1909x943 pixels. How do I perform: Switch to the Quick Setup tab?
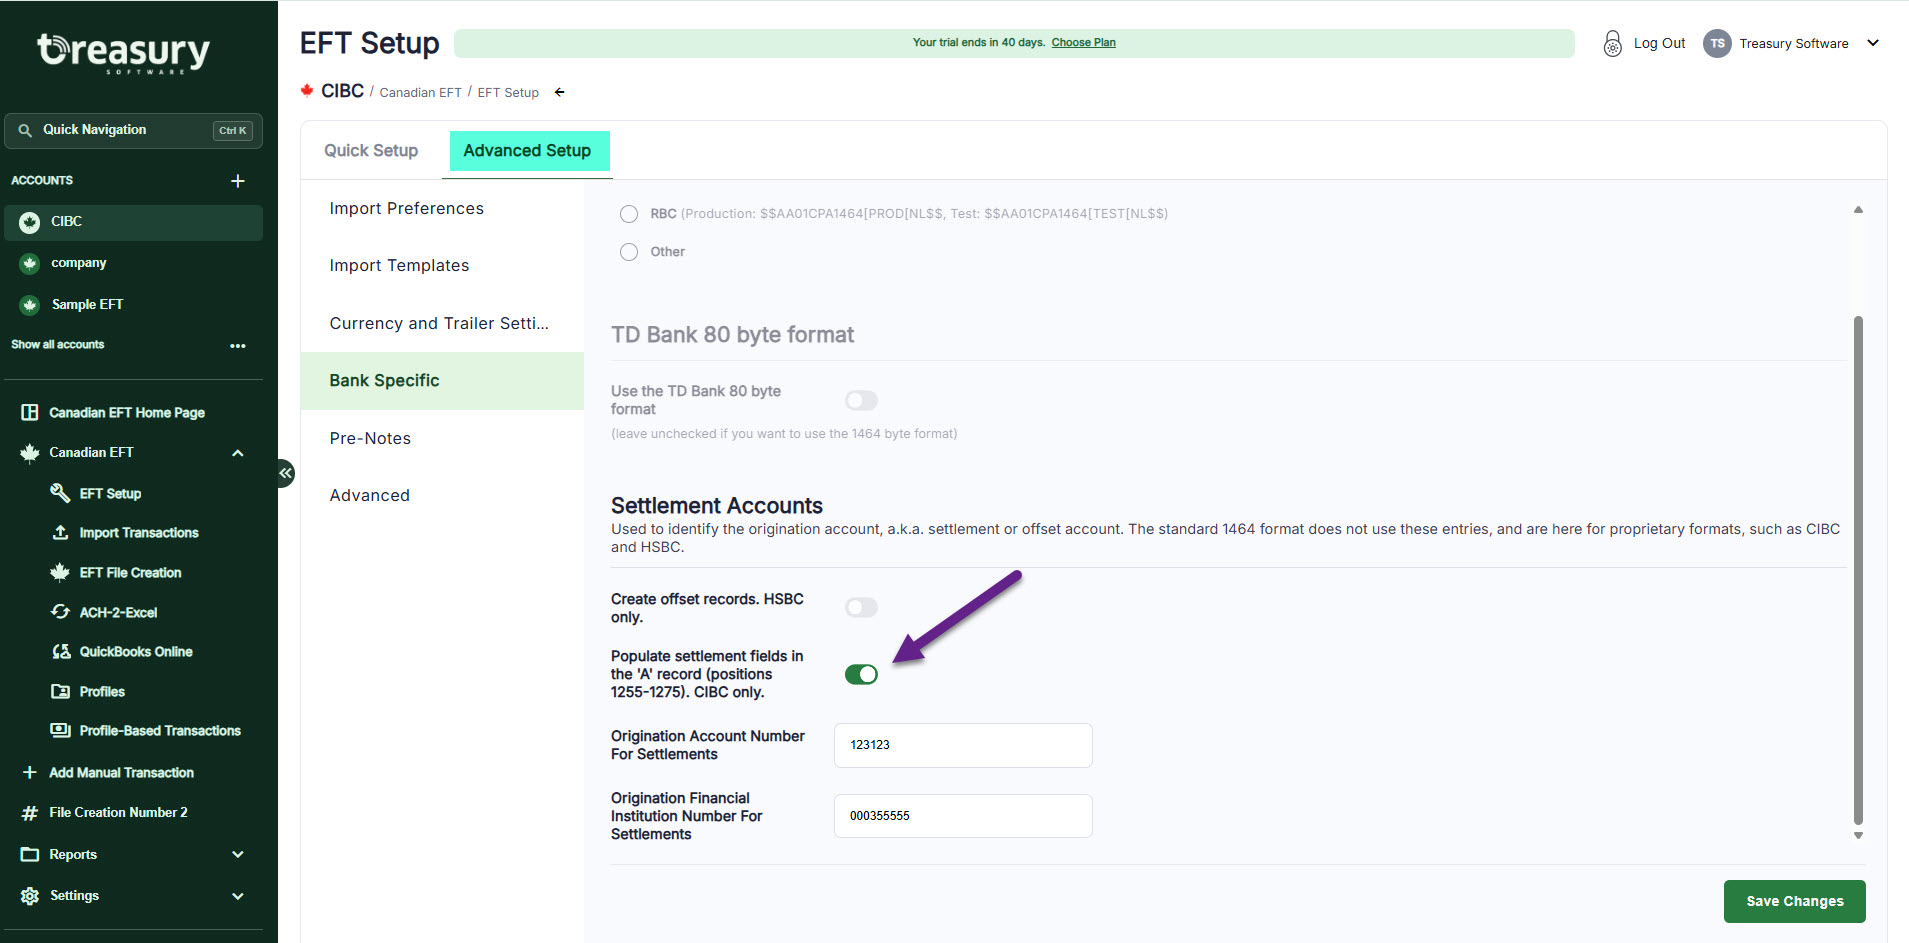click(x=371, y=150)
